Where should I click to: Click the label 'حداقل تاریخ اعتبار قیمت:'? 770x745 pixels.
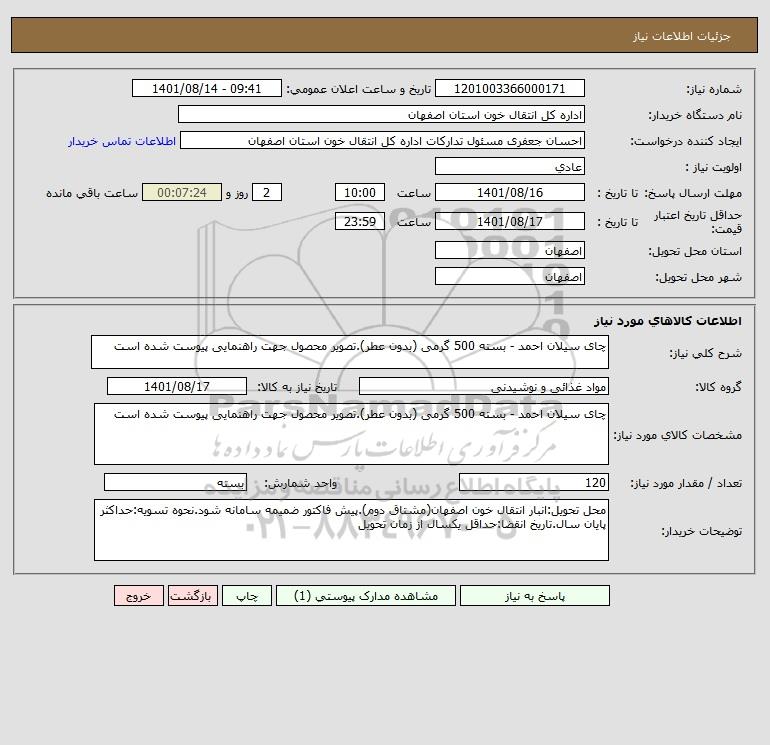[x=698, y=222]
